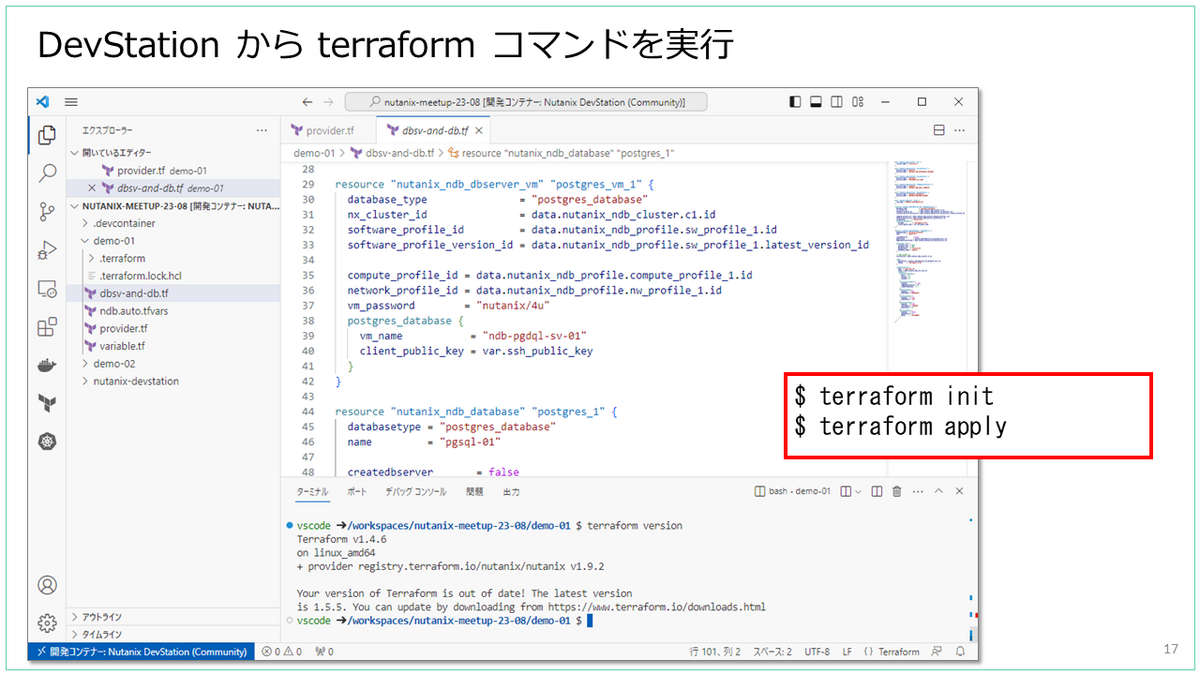The width and height of the screenshot is (1200, 675).
Task: Change end of line via LF indicator
Action: pyautogui.click(x=847, y=651)
